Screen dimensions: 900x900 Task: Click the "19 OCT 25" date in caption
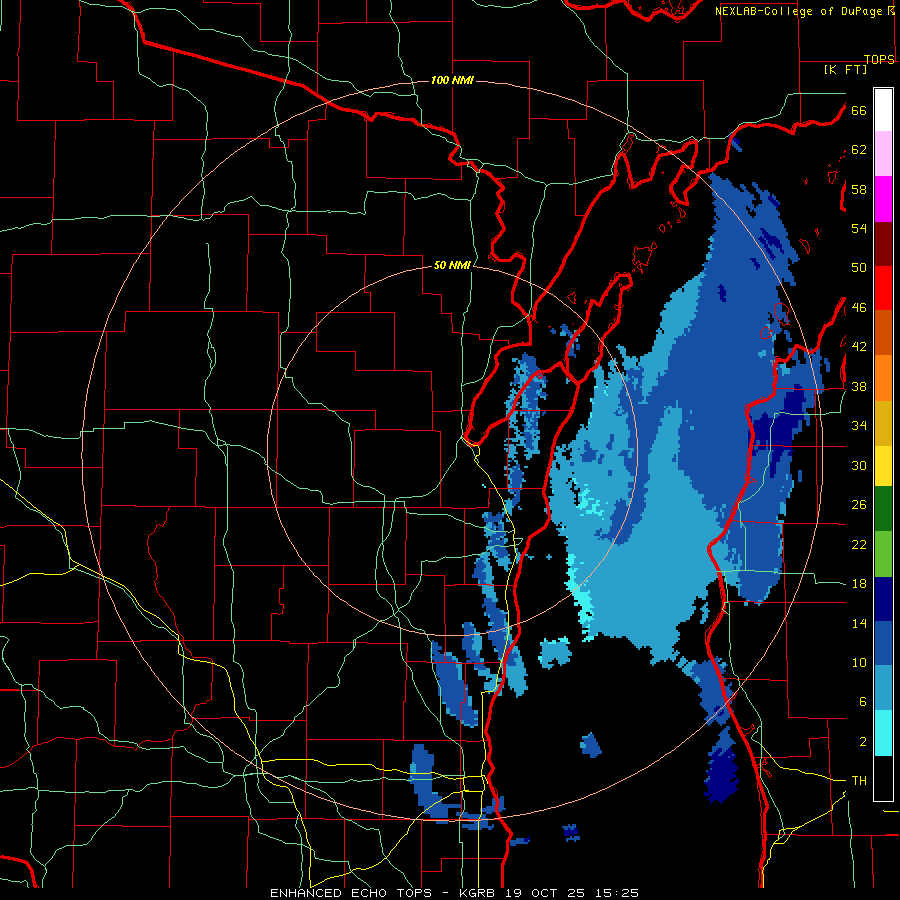(545, 893)
